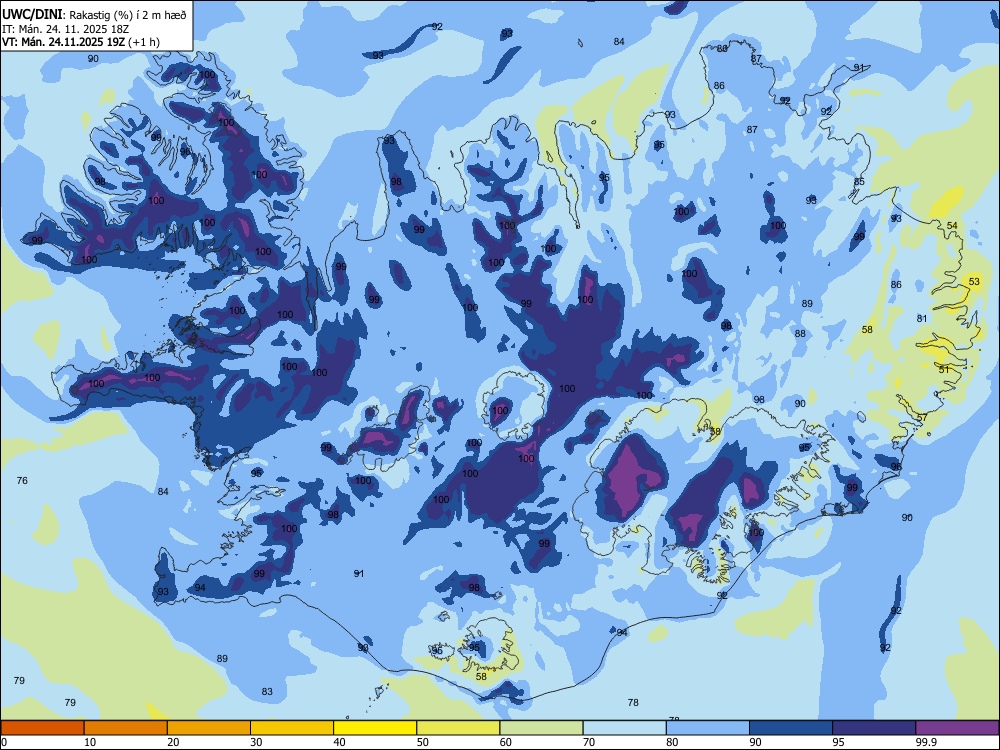Click the '54' humidity value on the map
Viewport: 1000px width, 750px height.
952,226
